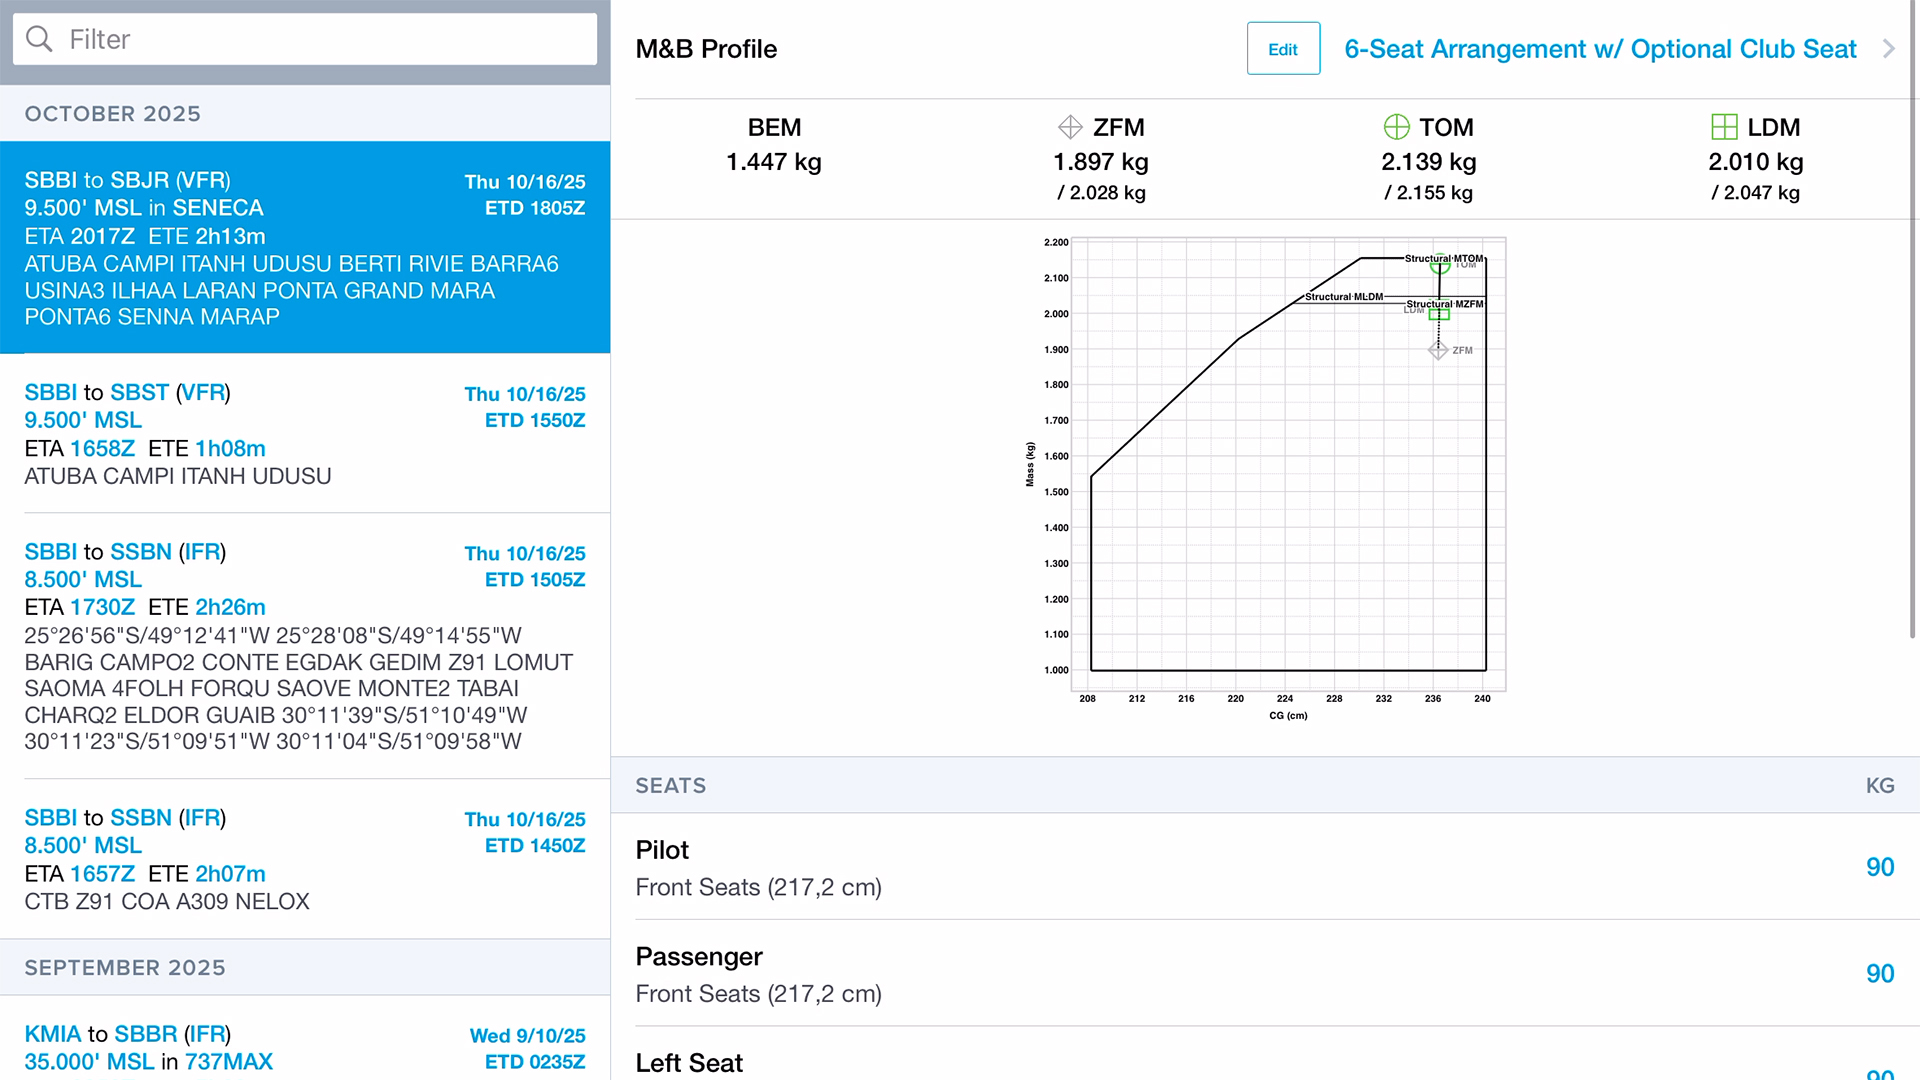Edit the Passenger front seat weight
Image resolution: width=1920 pixels, height=1080 pixels.
1879,973
